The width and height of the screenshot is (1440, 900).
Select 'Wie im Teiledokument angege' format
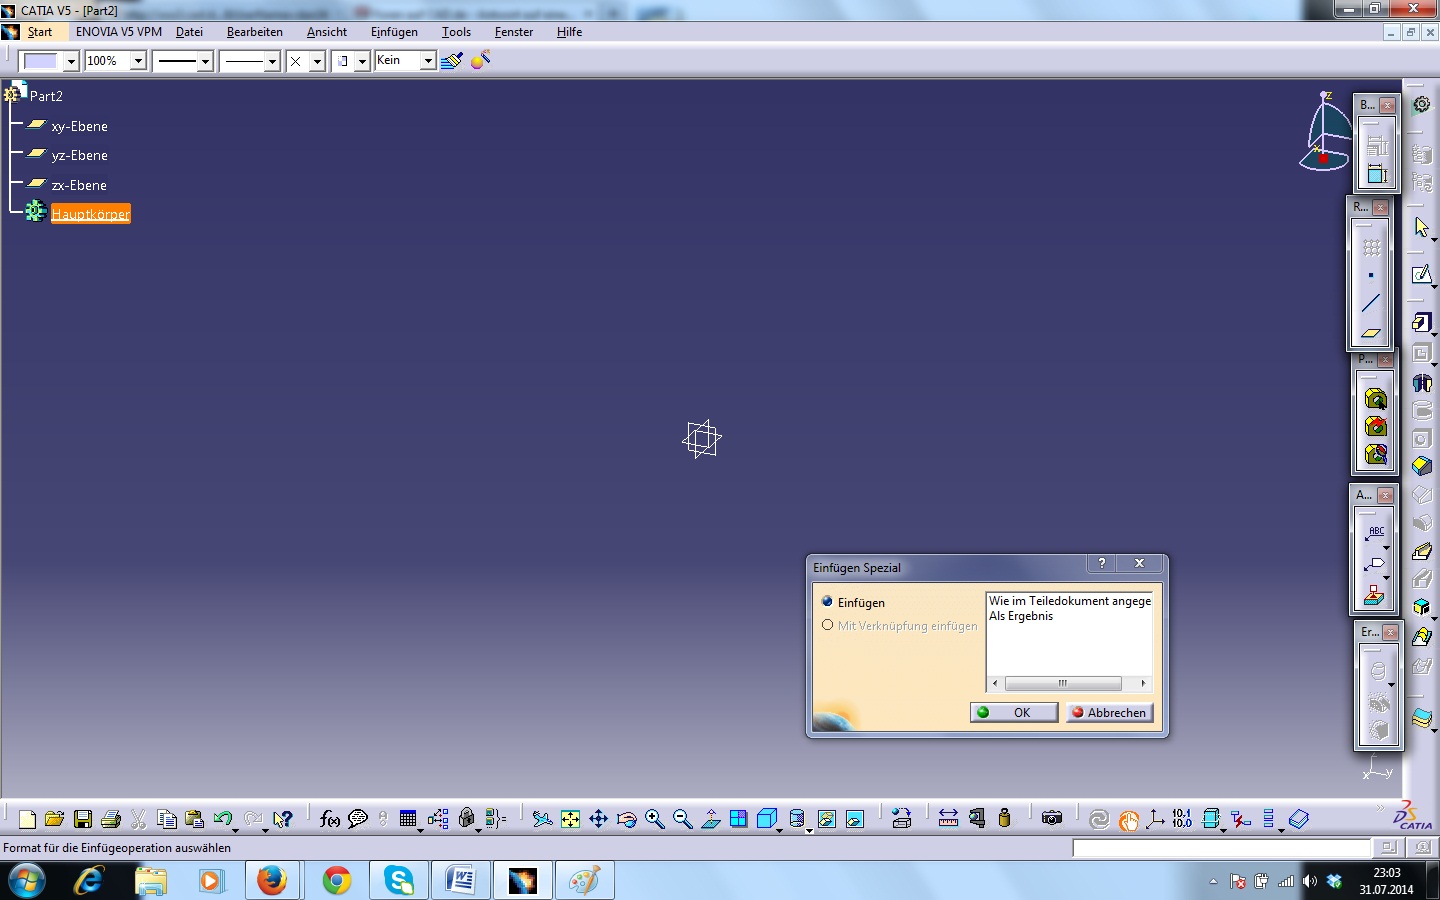tap(1070, 601)
